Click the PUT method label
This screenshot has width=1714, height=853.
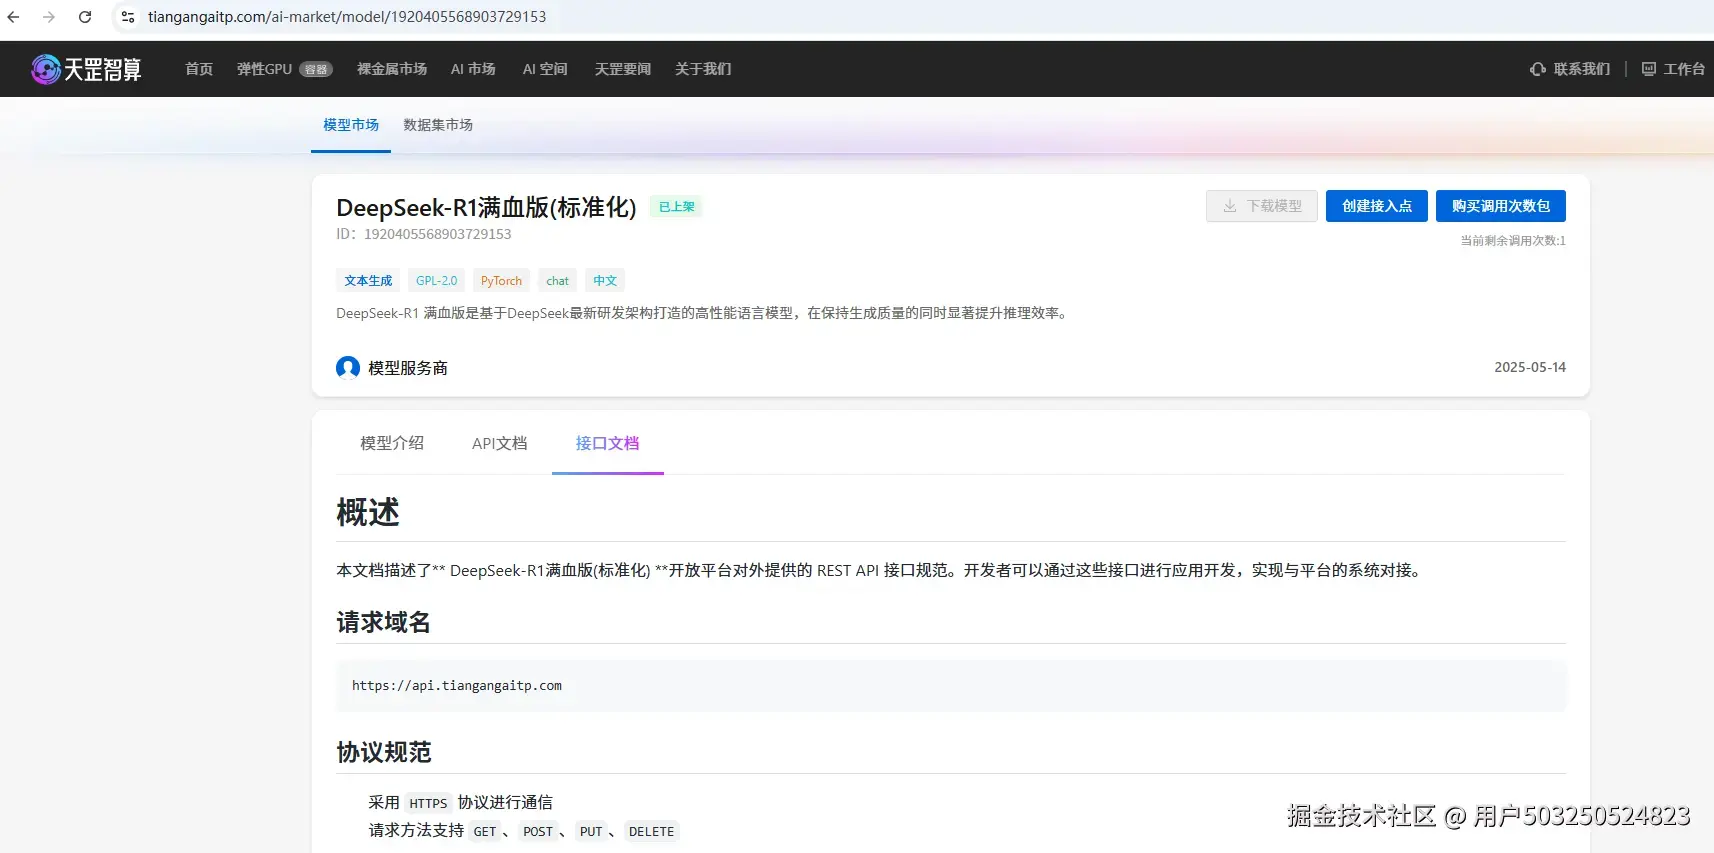(x=591, y=831)
